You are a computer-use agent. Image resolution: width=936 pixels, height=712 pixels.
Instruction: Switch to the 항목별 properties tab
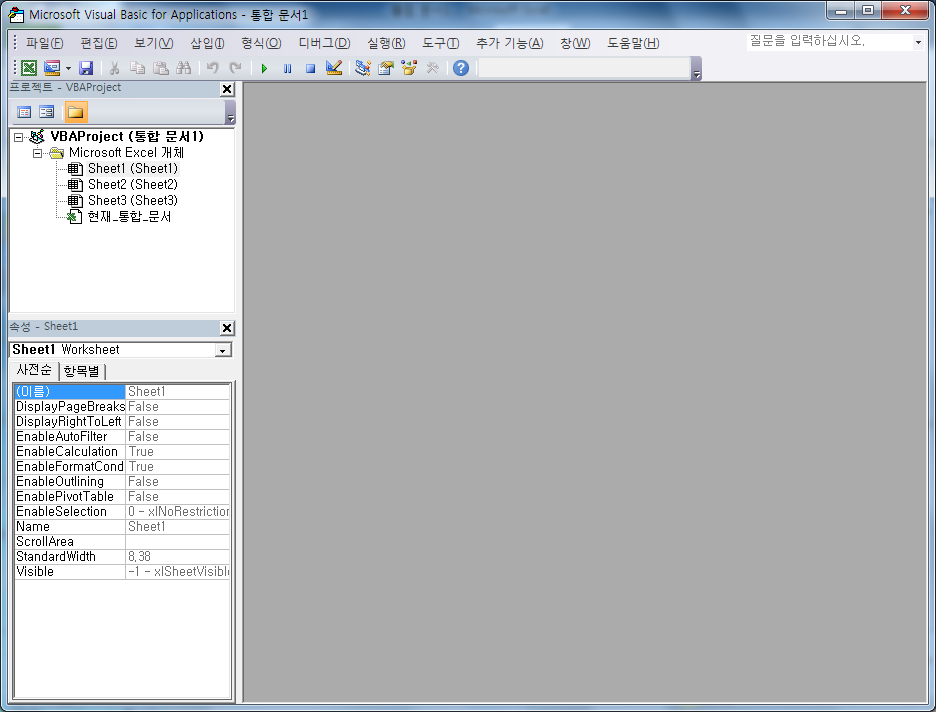(82, 371)
